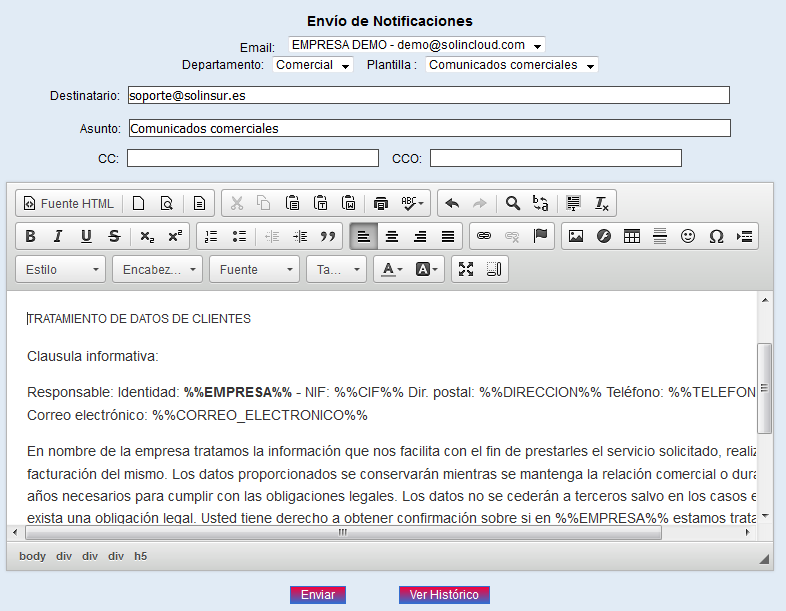Image resolution: width=786 pixels, height=611 pixels.
Task: Click the Enviar button
Action: click(318, 595)
